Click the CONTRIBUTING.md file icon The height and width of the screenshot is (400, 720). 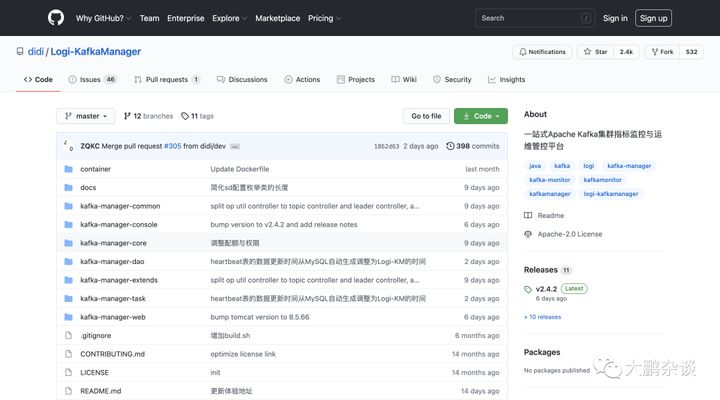click(68, 354)
